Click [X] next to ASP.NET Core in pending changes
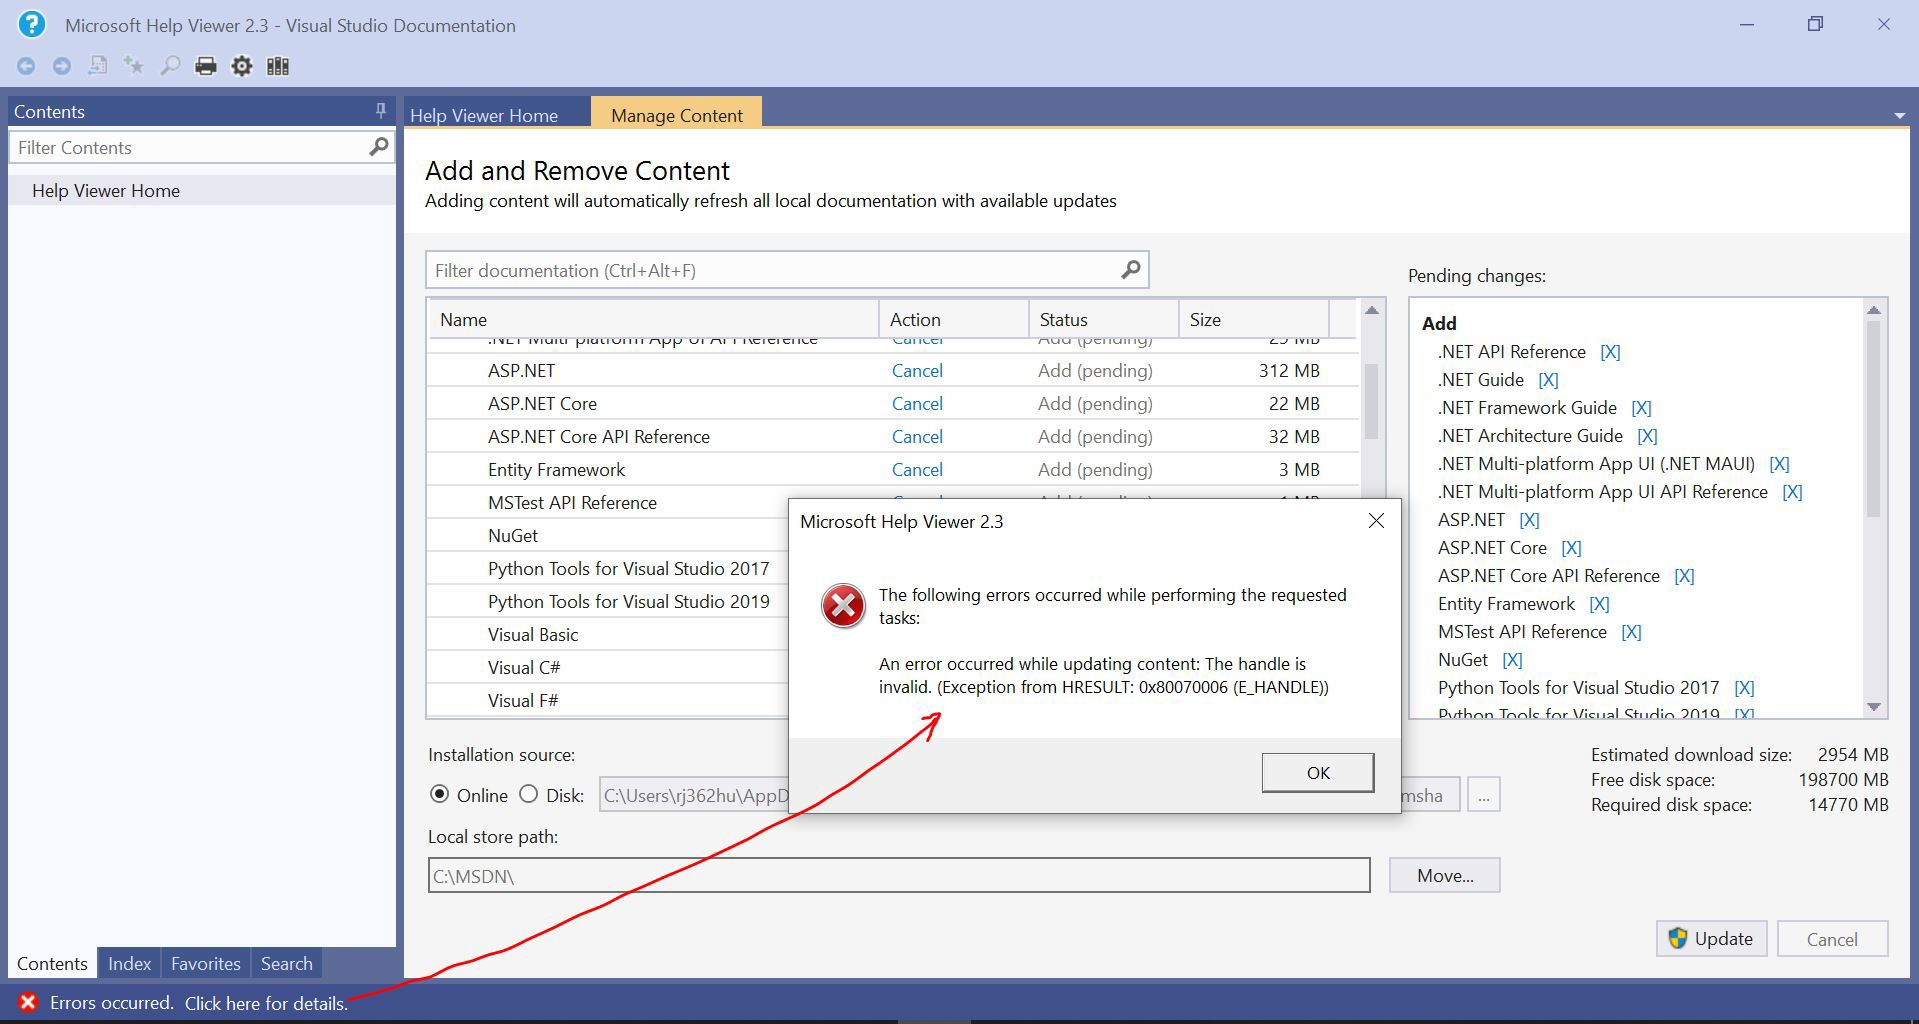This screenshot has height=1024, width=1919. coord(1571,548)
